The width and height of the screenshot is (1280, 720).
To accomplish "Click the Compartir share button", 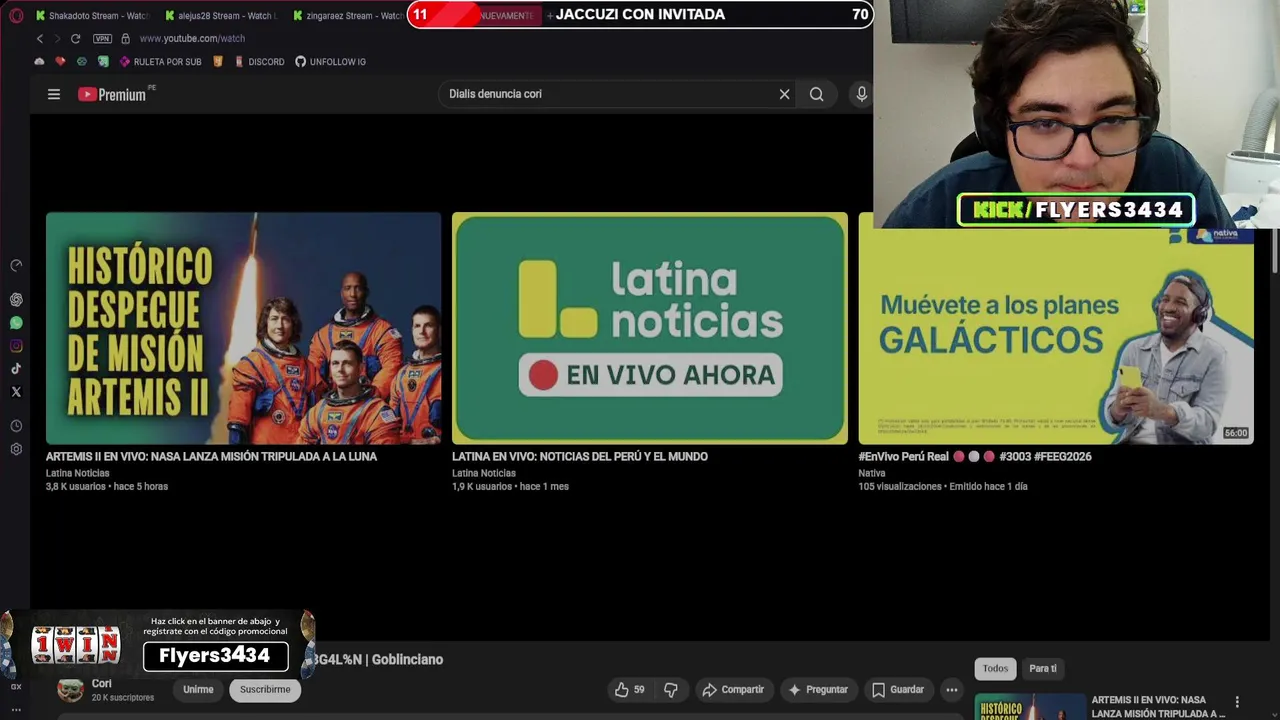I will coord(733,689).
